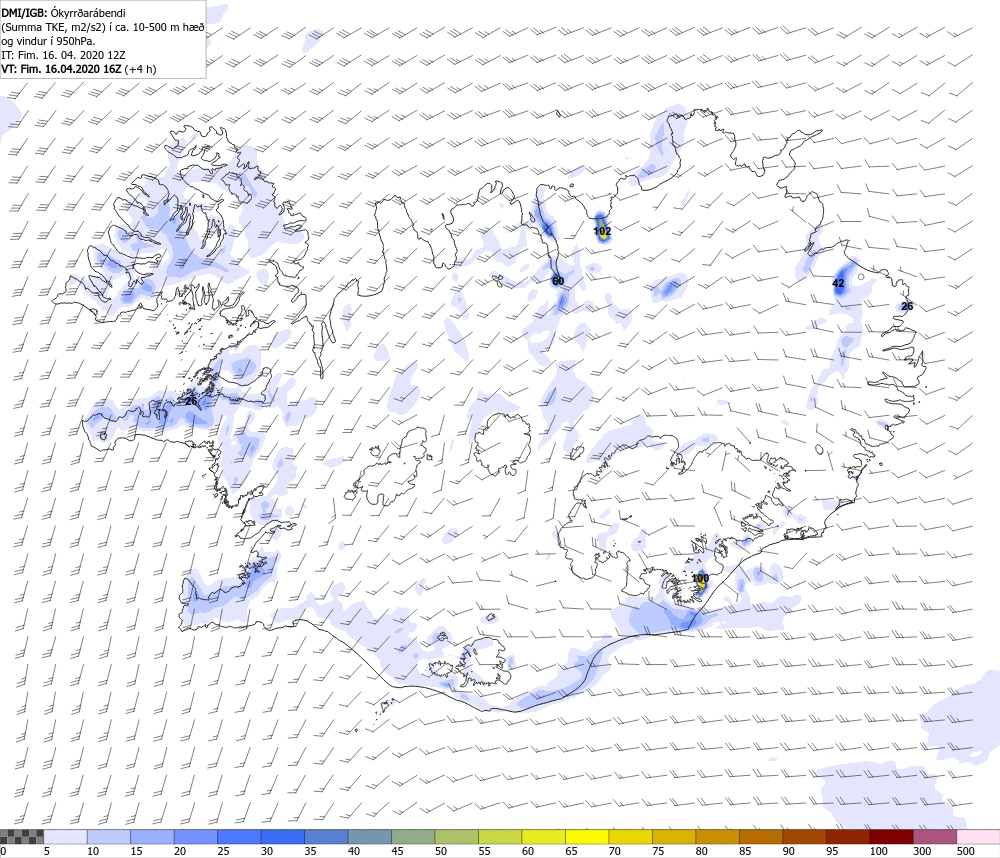Click the 100 TKE value label
Screen dimensions: 1000x858
[x=700, y=578]
